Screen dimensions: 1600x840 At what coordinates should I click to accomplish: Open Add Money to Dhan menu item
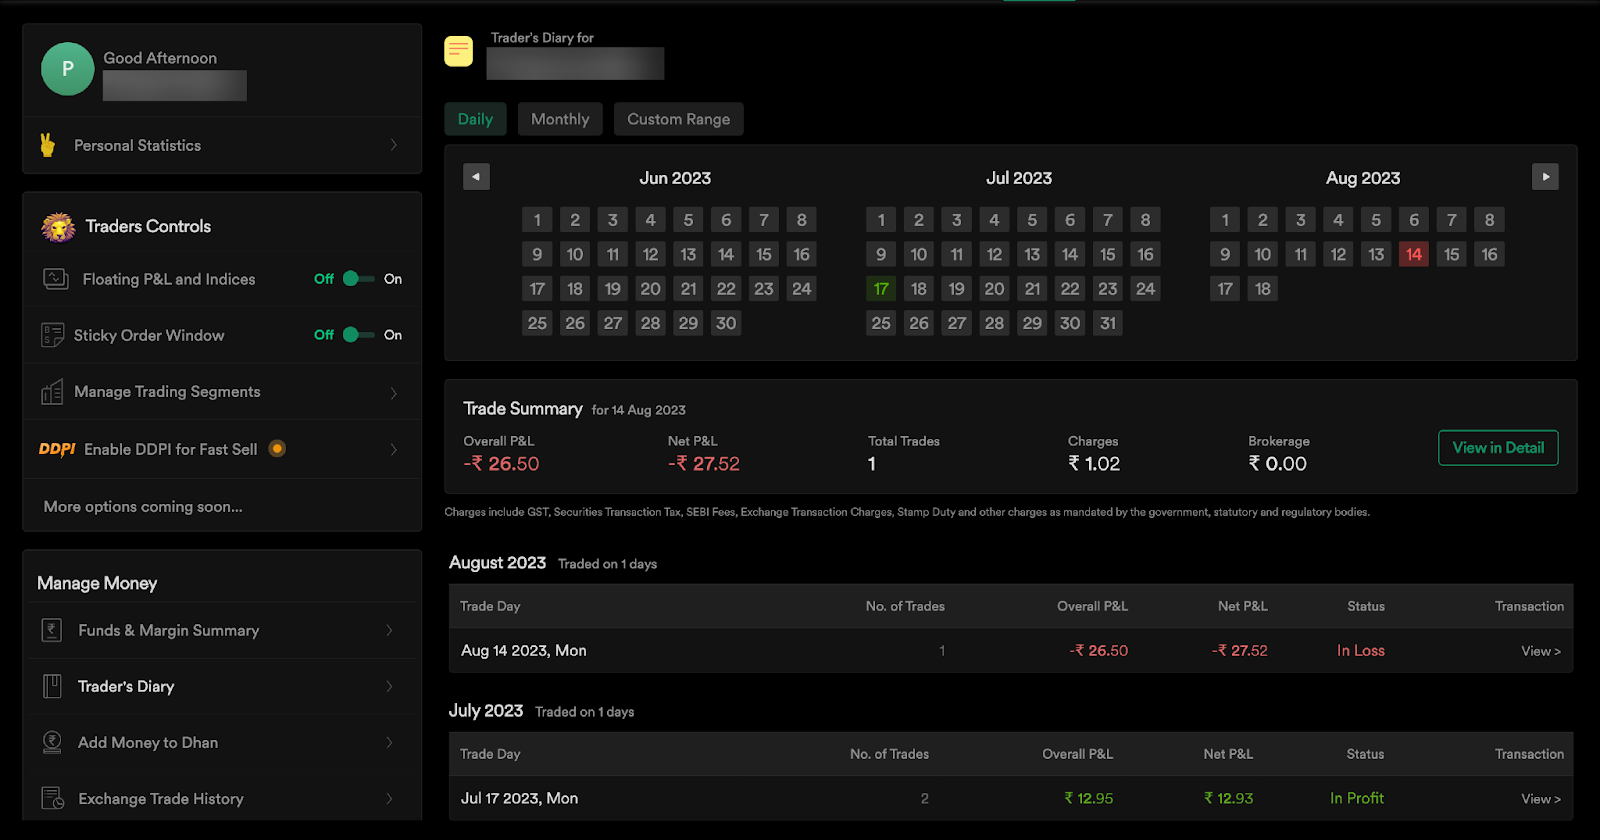[x=222, y=742]
